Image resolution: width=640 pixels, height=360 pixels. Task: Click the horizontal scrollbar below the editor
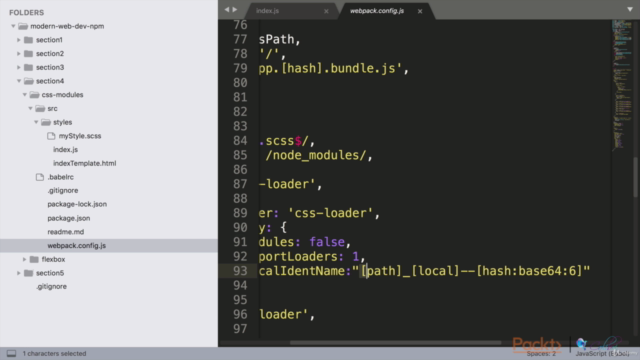click(395, 342)
